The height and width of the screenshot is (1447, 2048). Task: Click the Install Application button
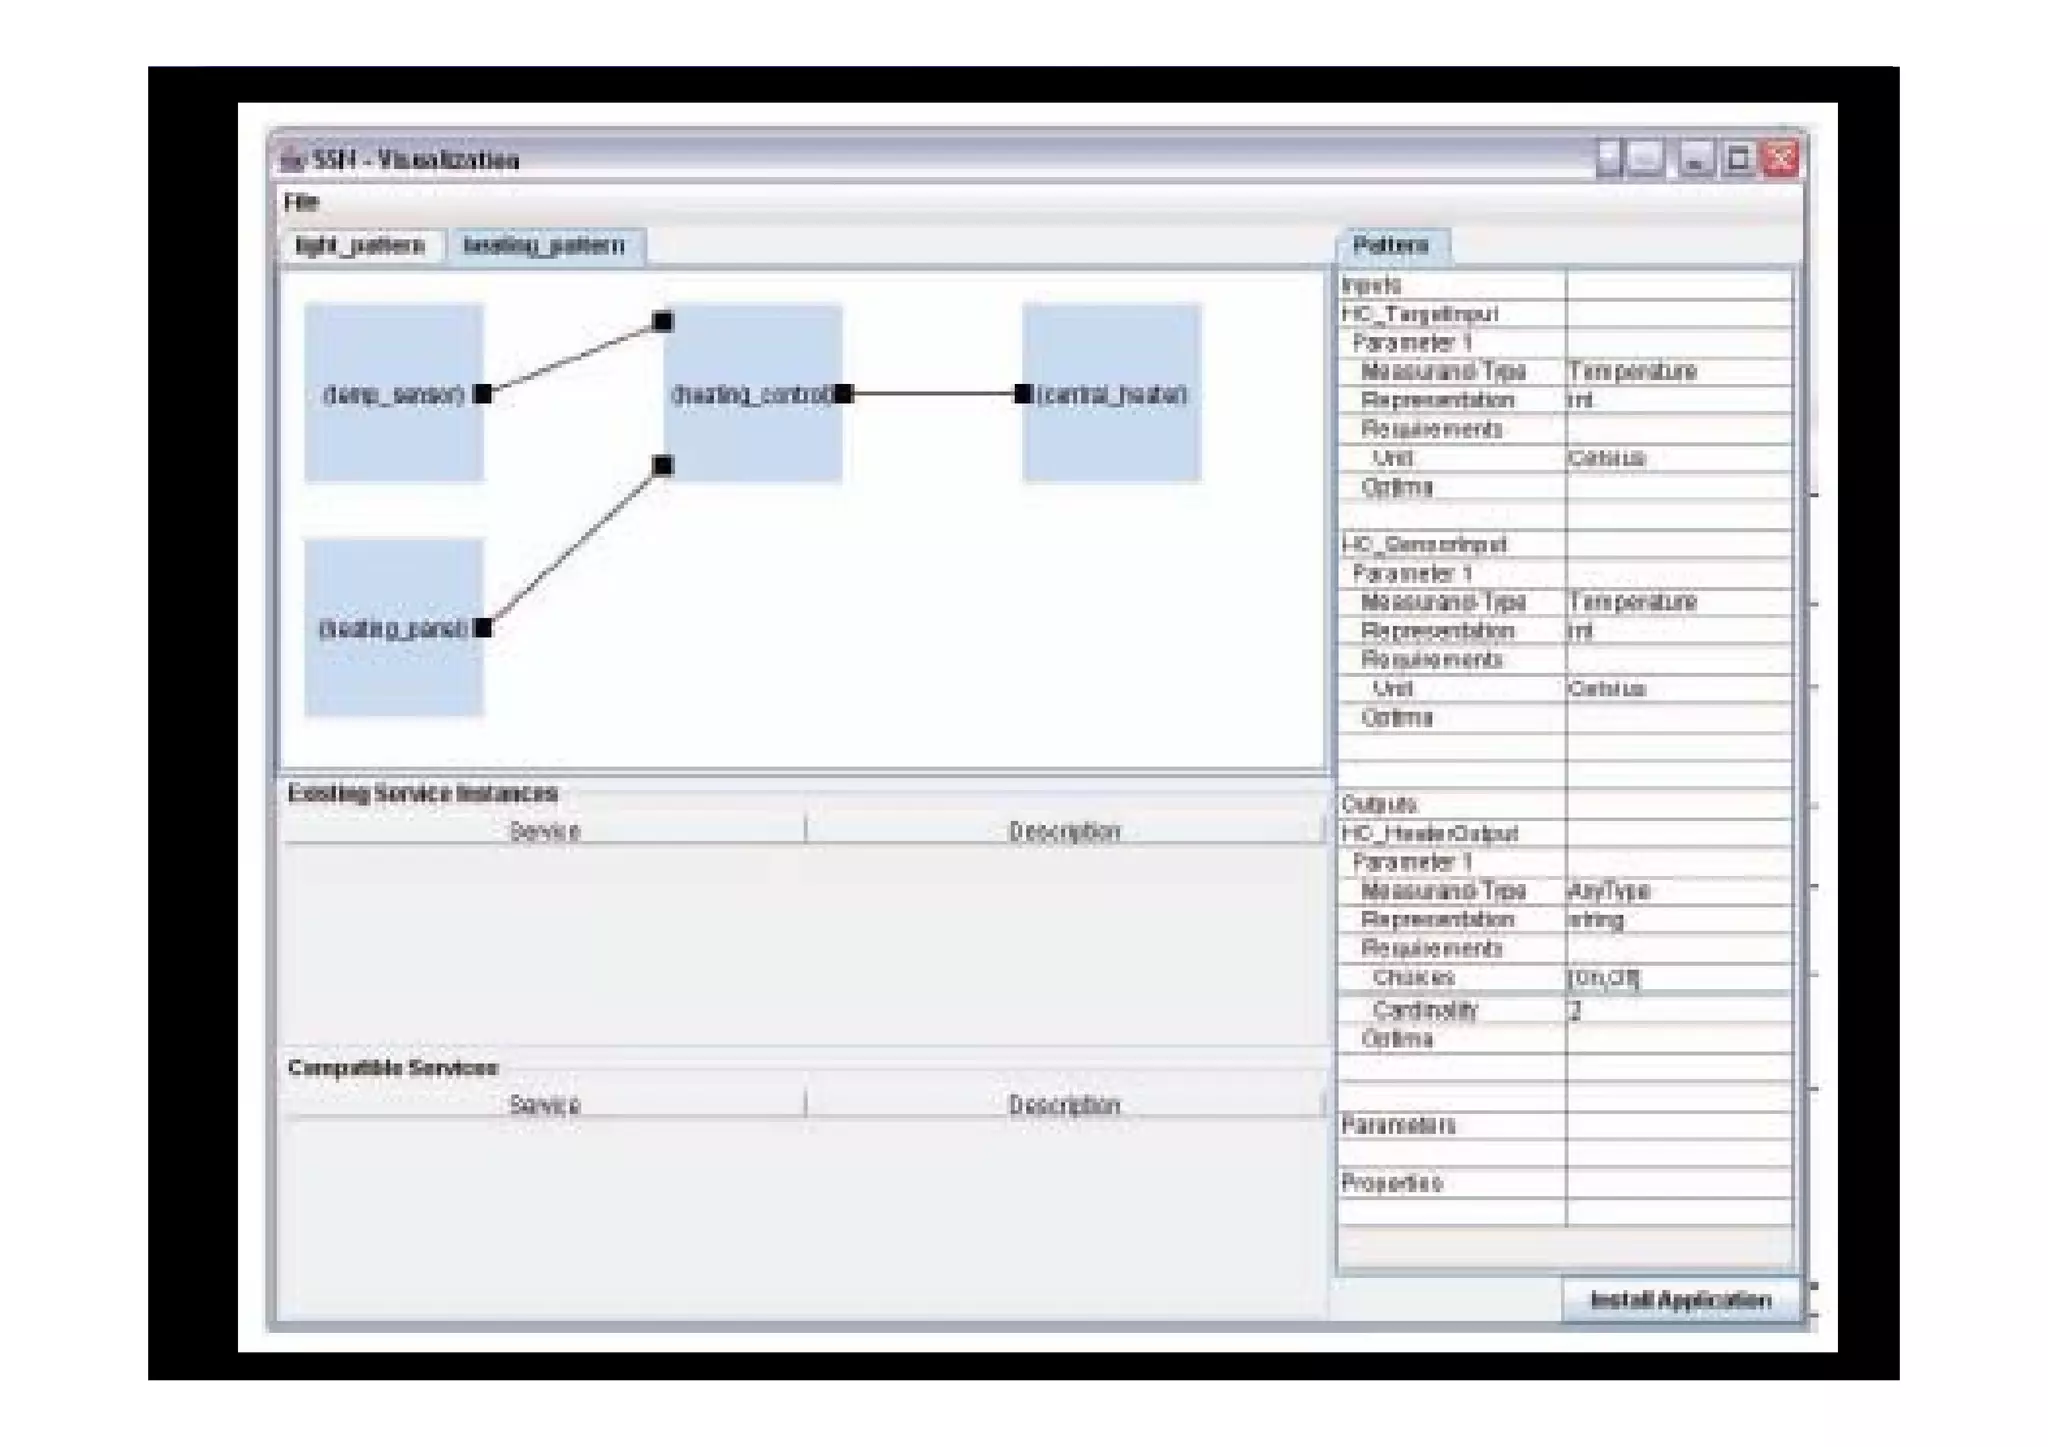[1680, 1299]
